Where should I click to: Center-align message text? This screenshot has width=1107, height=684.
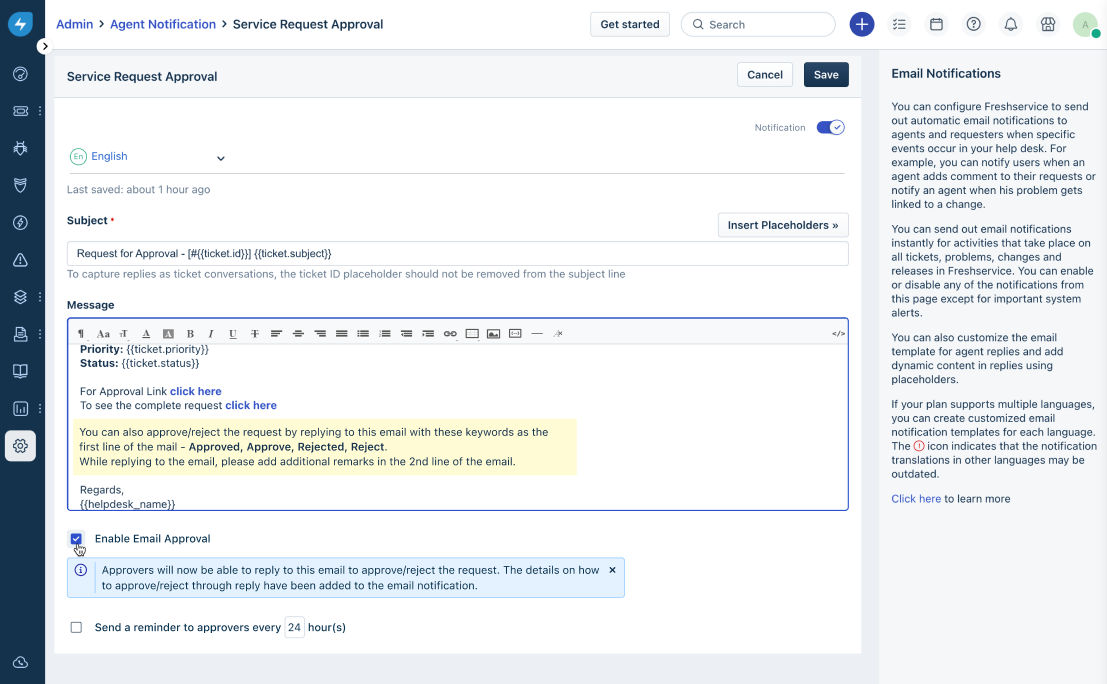pos(298,334)
